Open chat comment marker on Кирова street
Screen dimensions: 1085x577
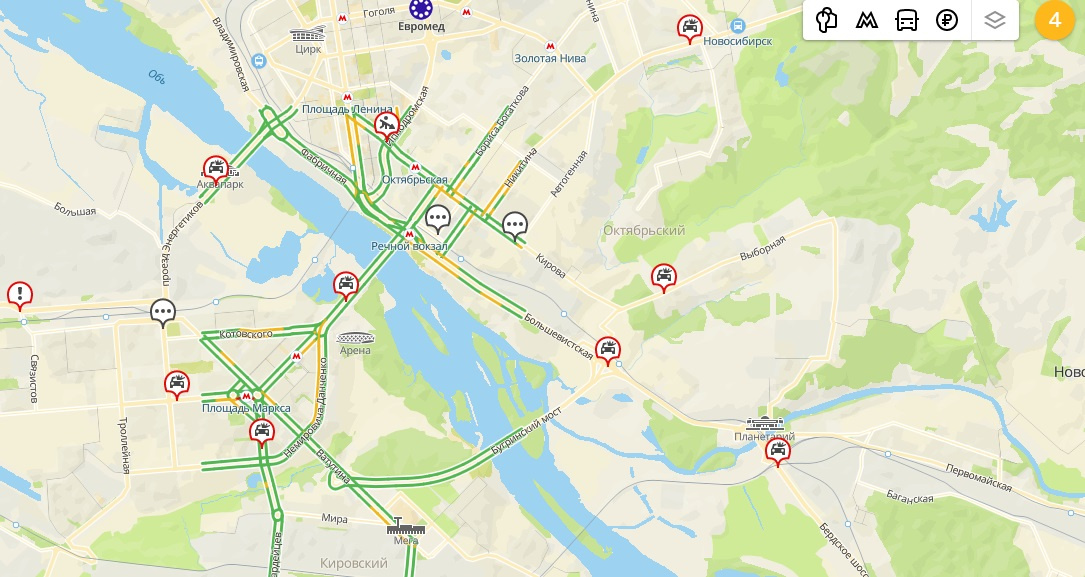click(x=515, y=226)
